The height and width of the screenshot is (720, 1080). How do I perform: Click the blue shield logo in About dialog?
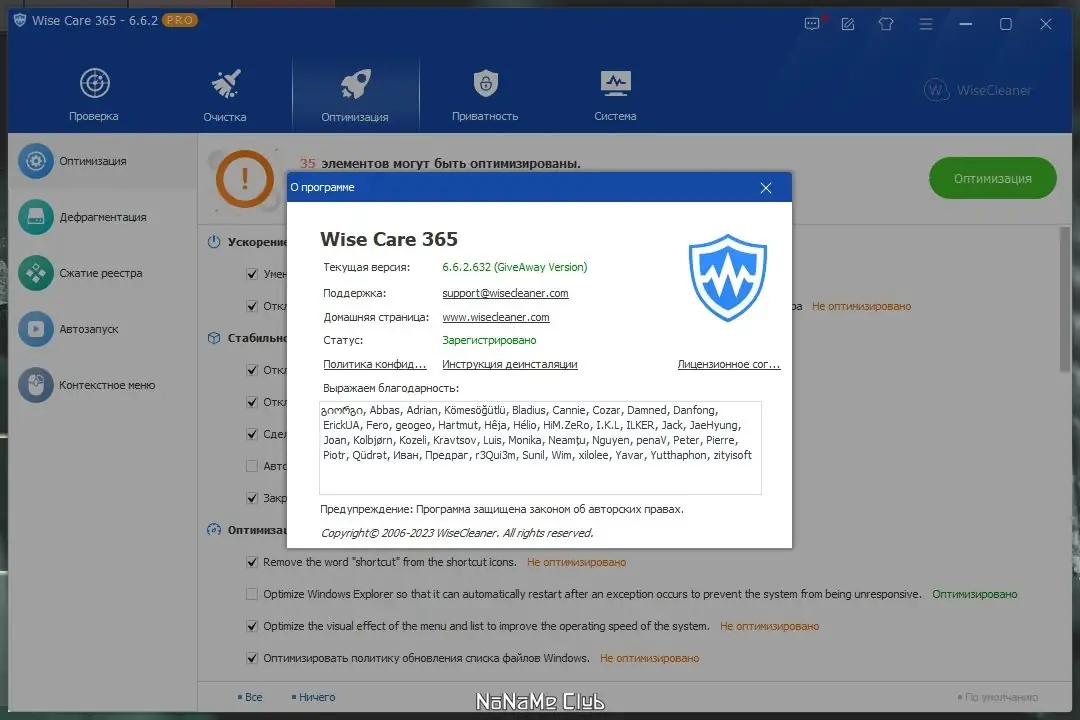tap(727, 278)
